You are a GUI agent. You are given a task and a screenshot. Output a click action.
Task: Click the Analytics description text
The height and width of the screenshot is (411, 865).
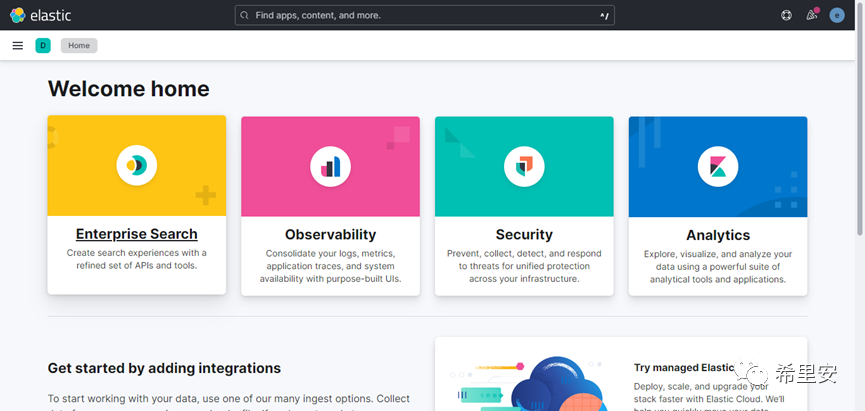[718, 266]
